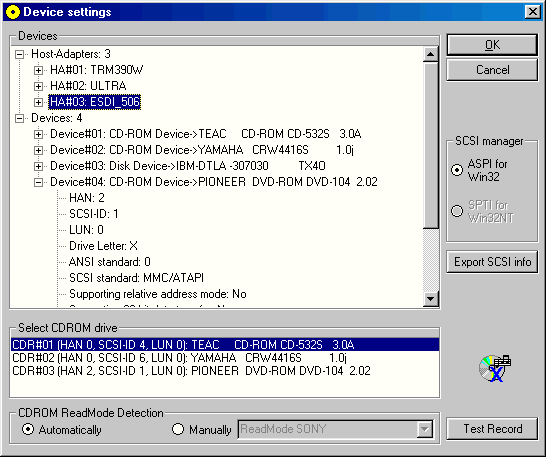Select CDR#02 YAMAHA CRW4416S drive

click(x=225, y=358)
